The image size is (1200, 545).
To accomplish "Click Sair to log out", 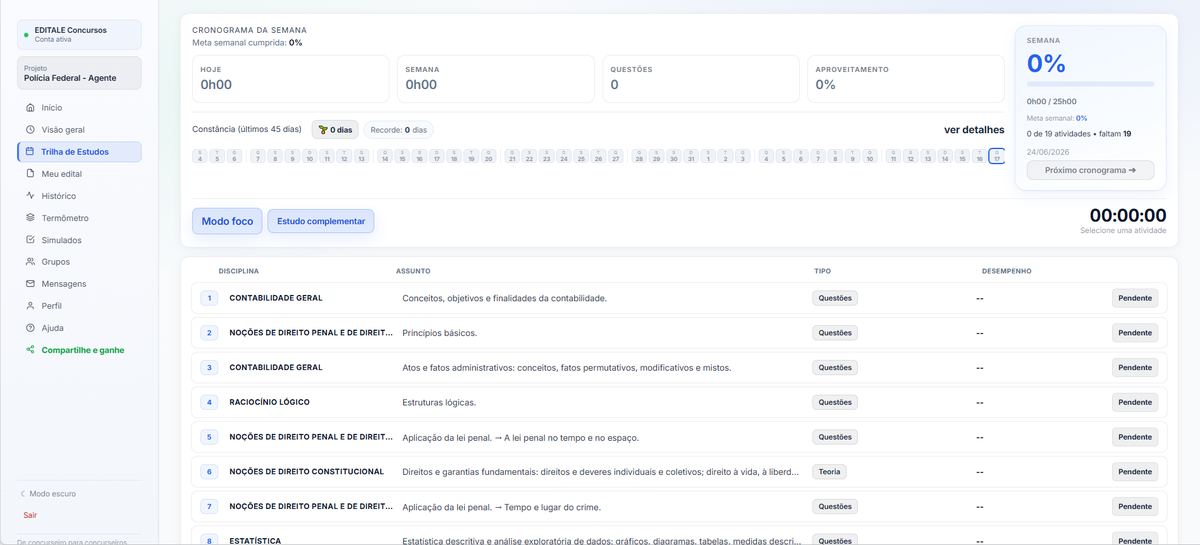I will [30, 515].
